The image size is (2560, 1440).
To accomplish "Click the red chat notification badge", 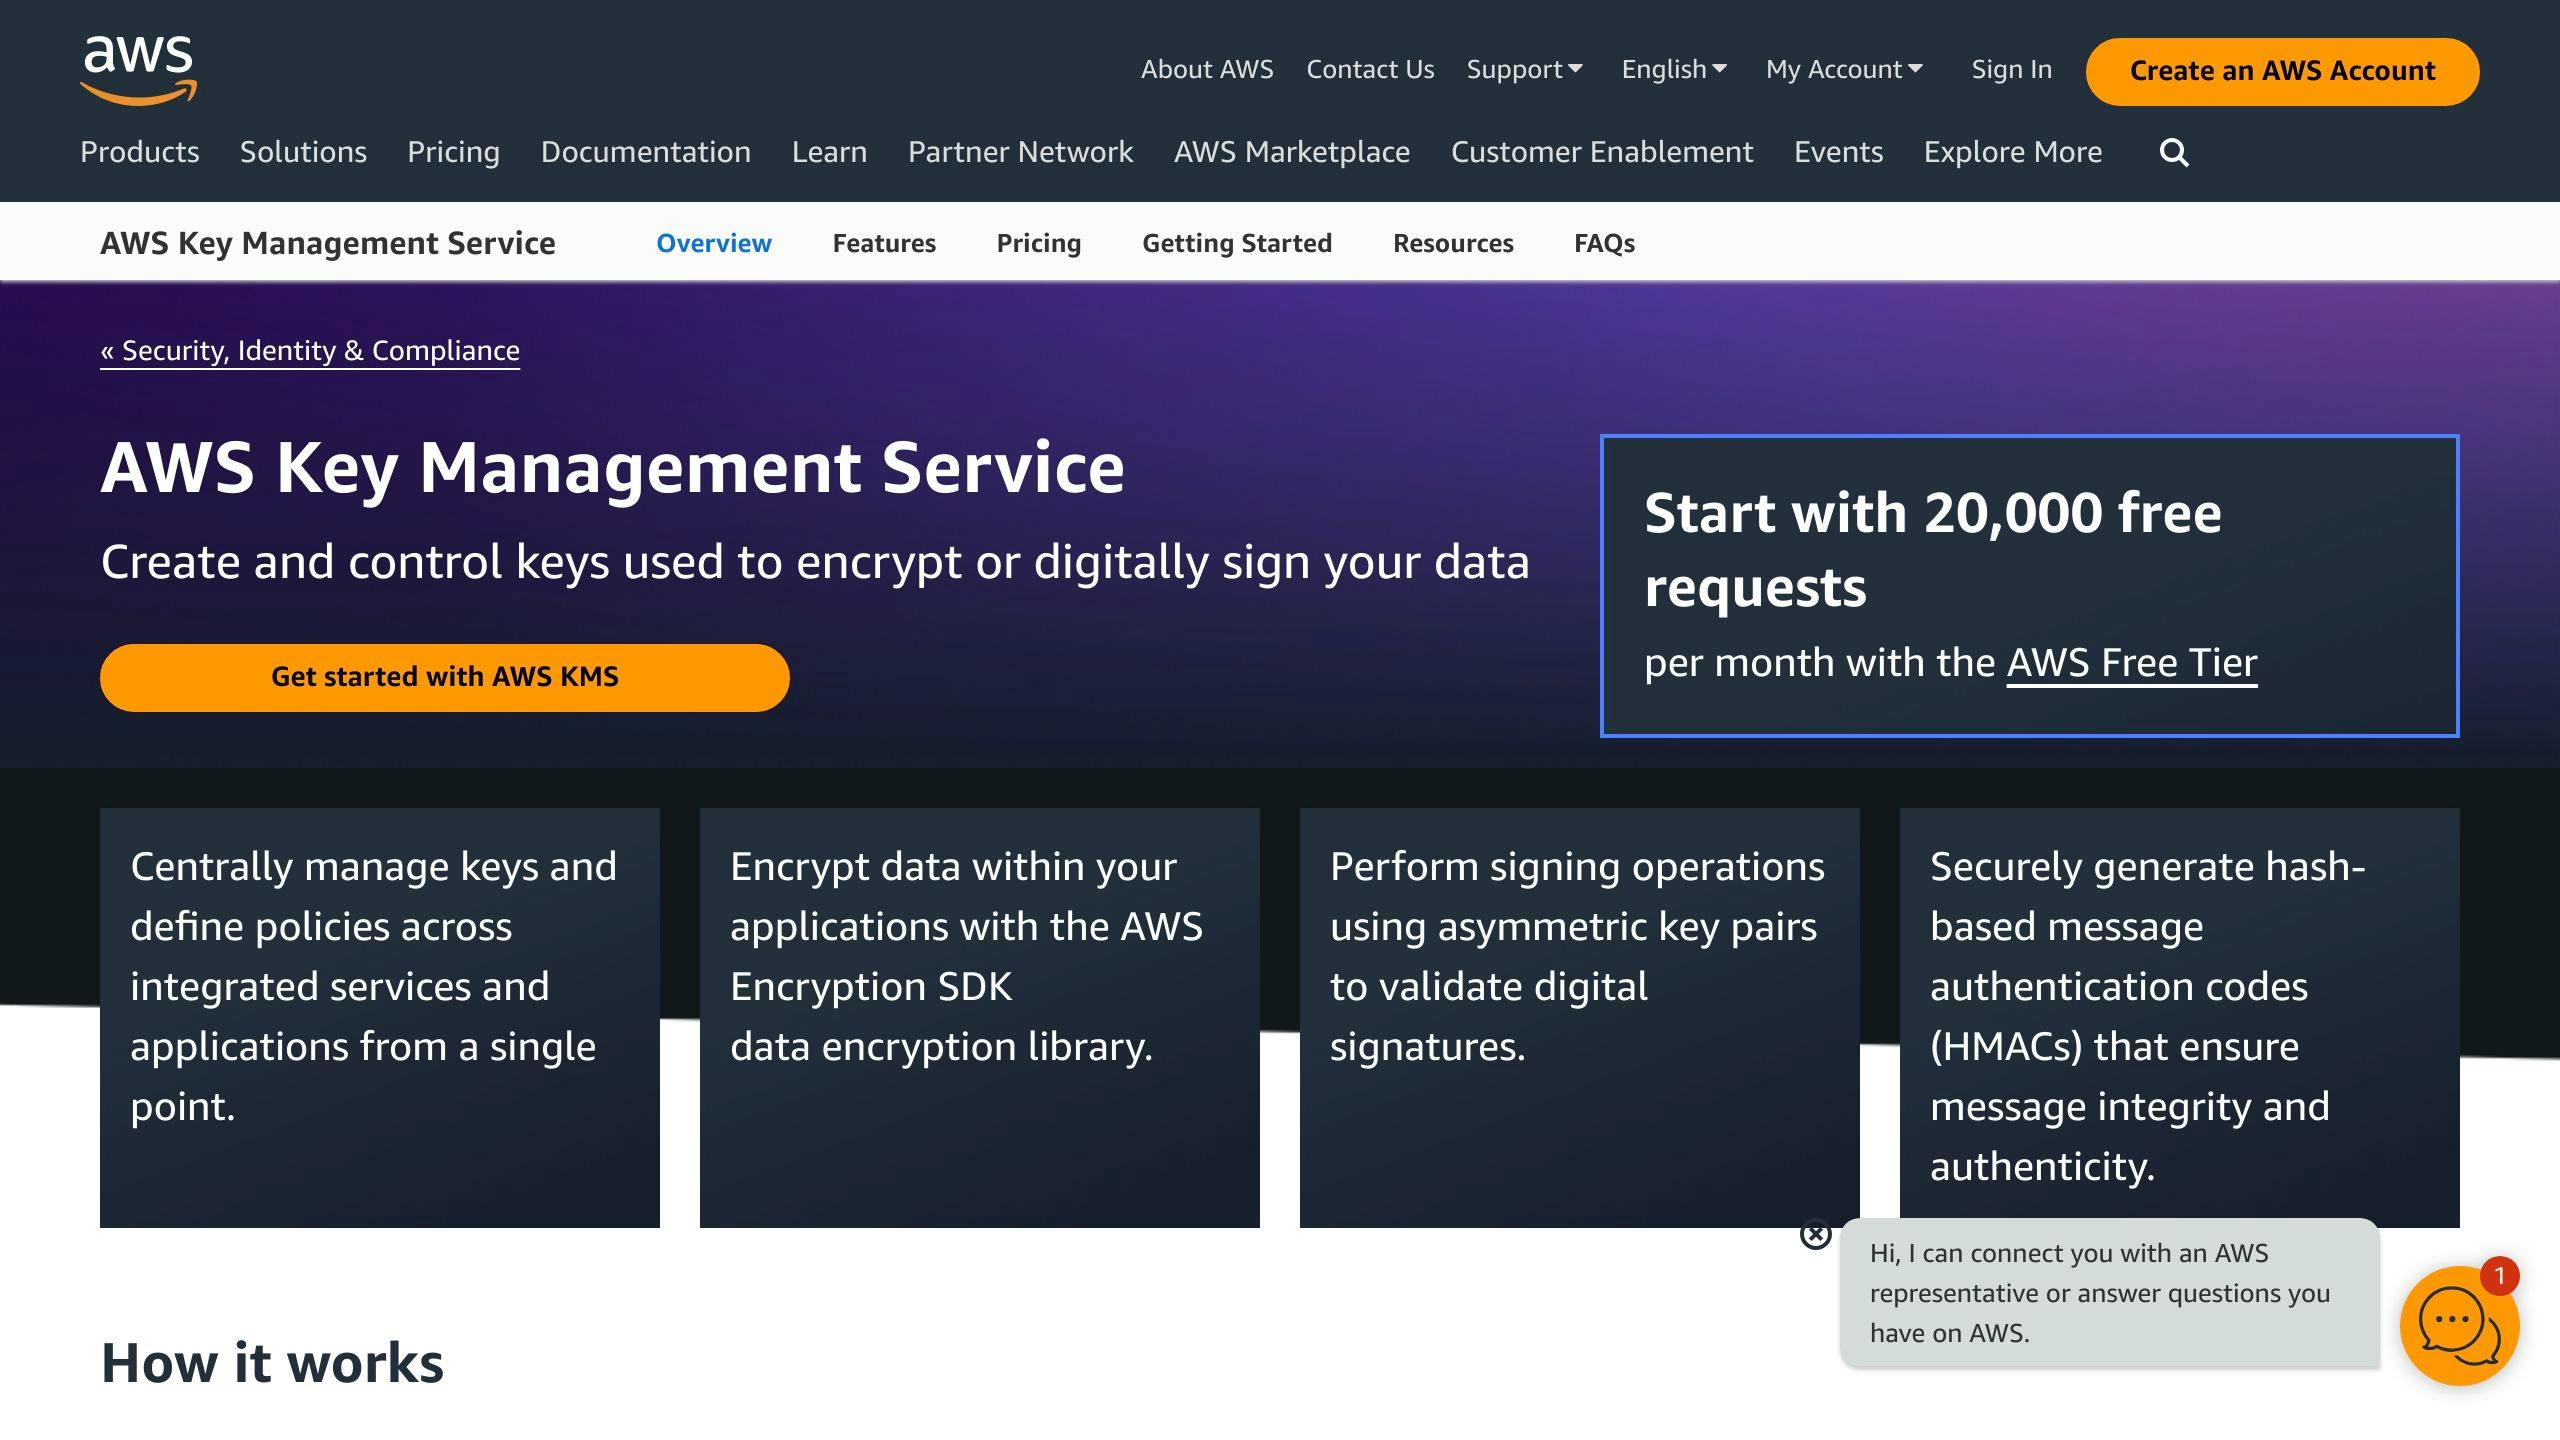I will coord(2499,1276).
